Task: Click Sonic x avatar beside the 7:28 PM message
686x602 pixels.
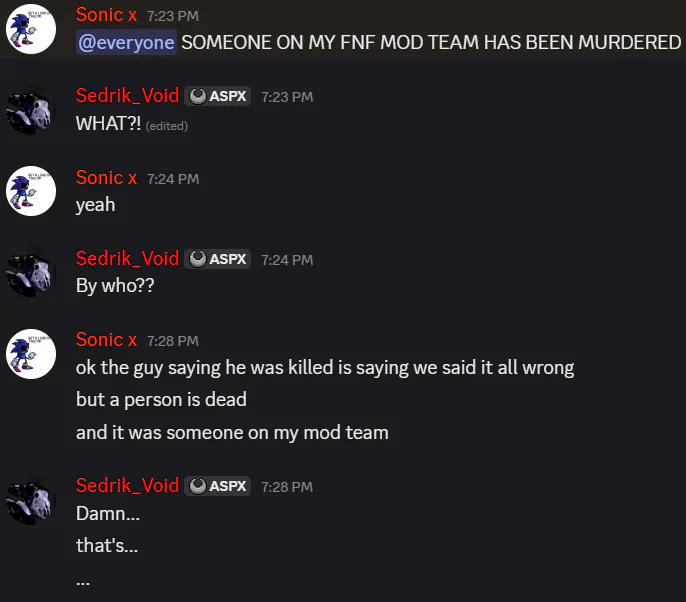Action: (x=31, y=354)
